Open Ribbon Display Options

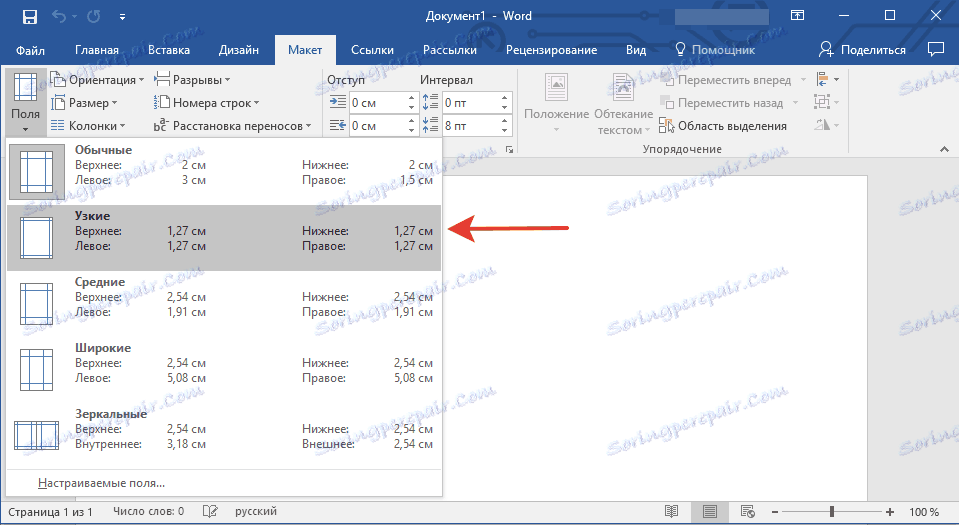click(x=798, y=16)
